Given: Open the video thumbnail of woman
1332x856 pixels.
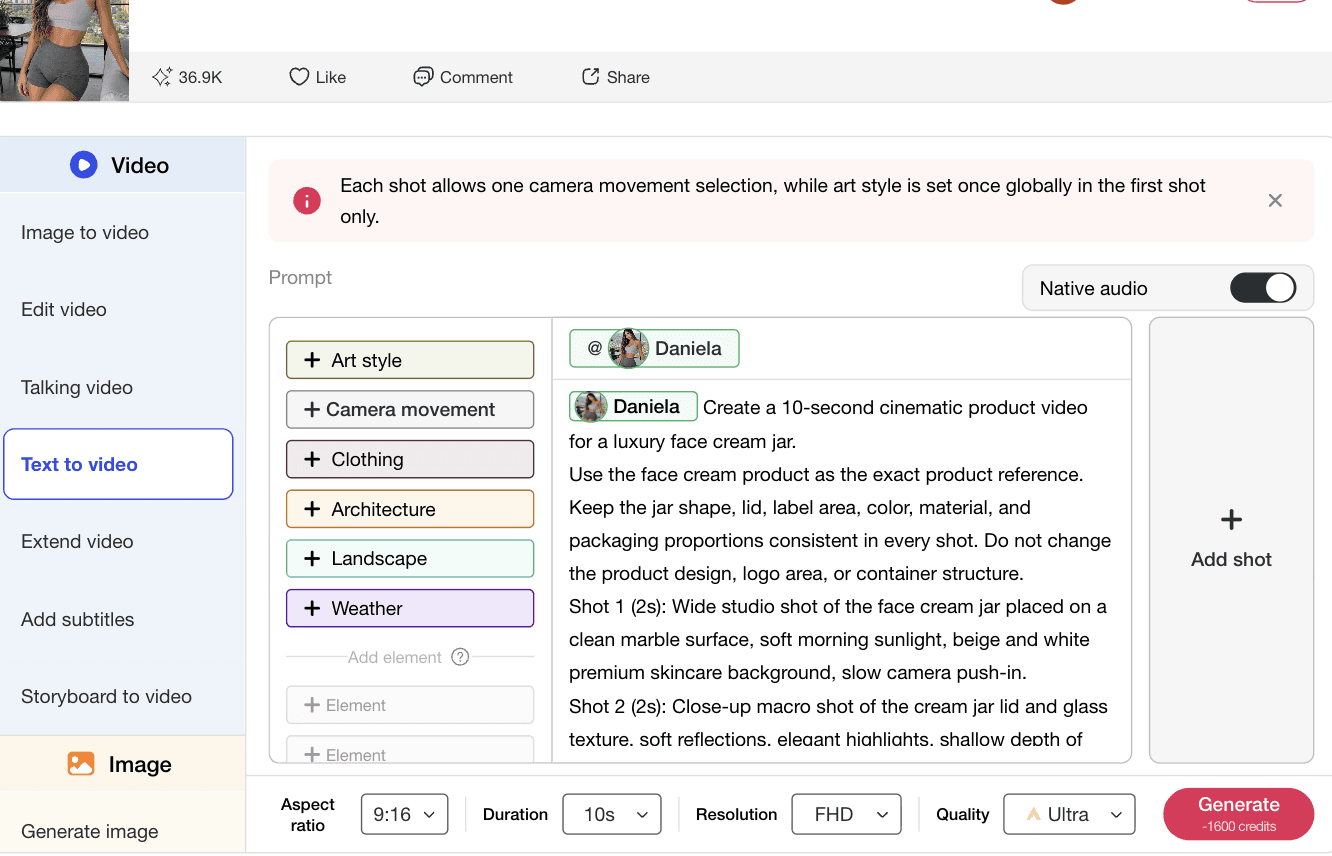Looking at the screenshot, I should [64, 50].
